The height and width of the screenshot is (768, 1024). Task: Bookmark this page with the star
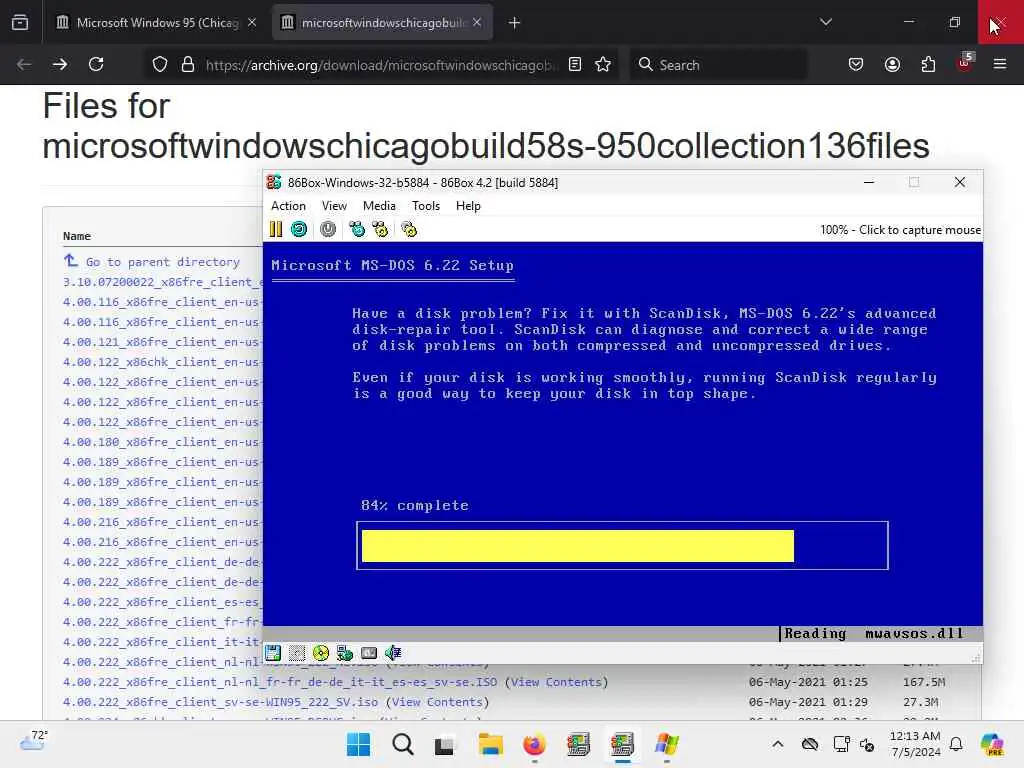(x=603, y=64)
